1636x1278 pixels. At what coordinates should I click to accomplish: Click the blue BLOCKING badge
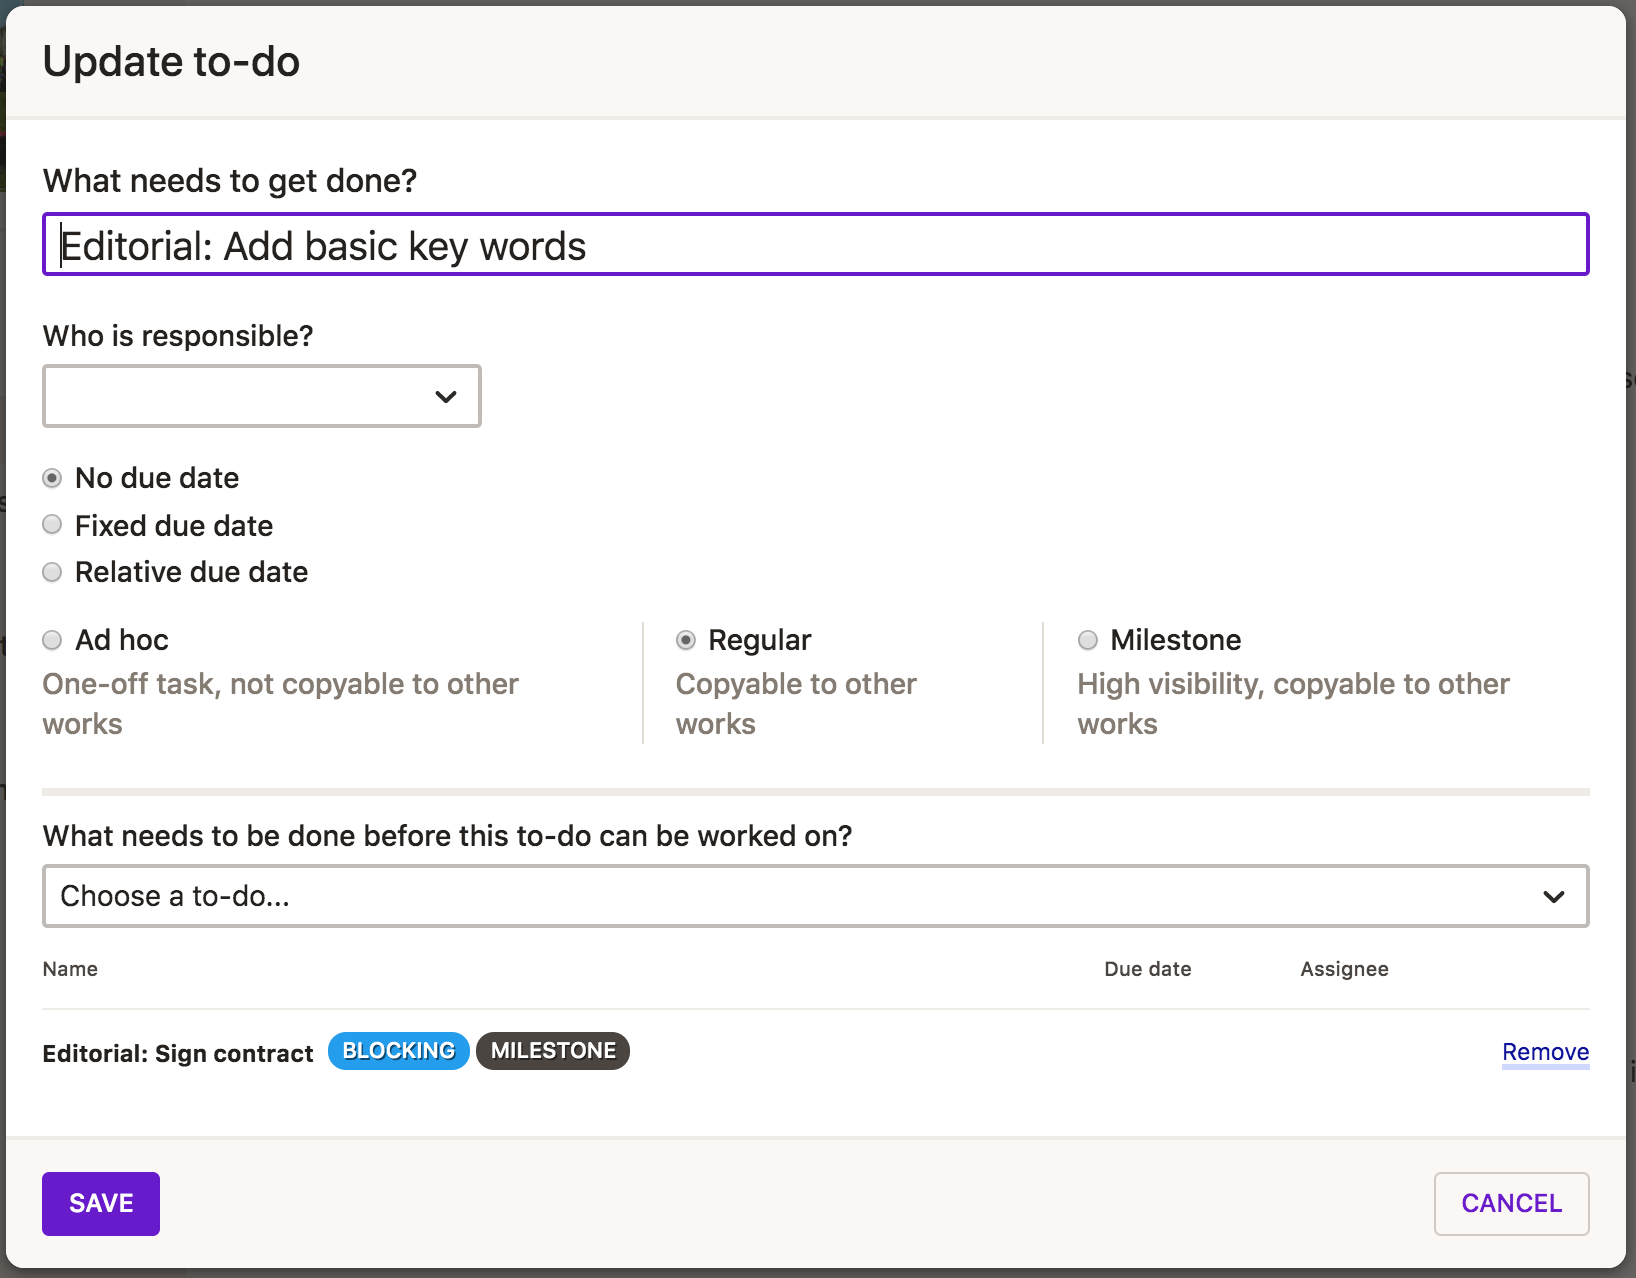point(398,1051)
